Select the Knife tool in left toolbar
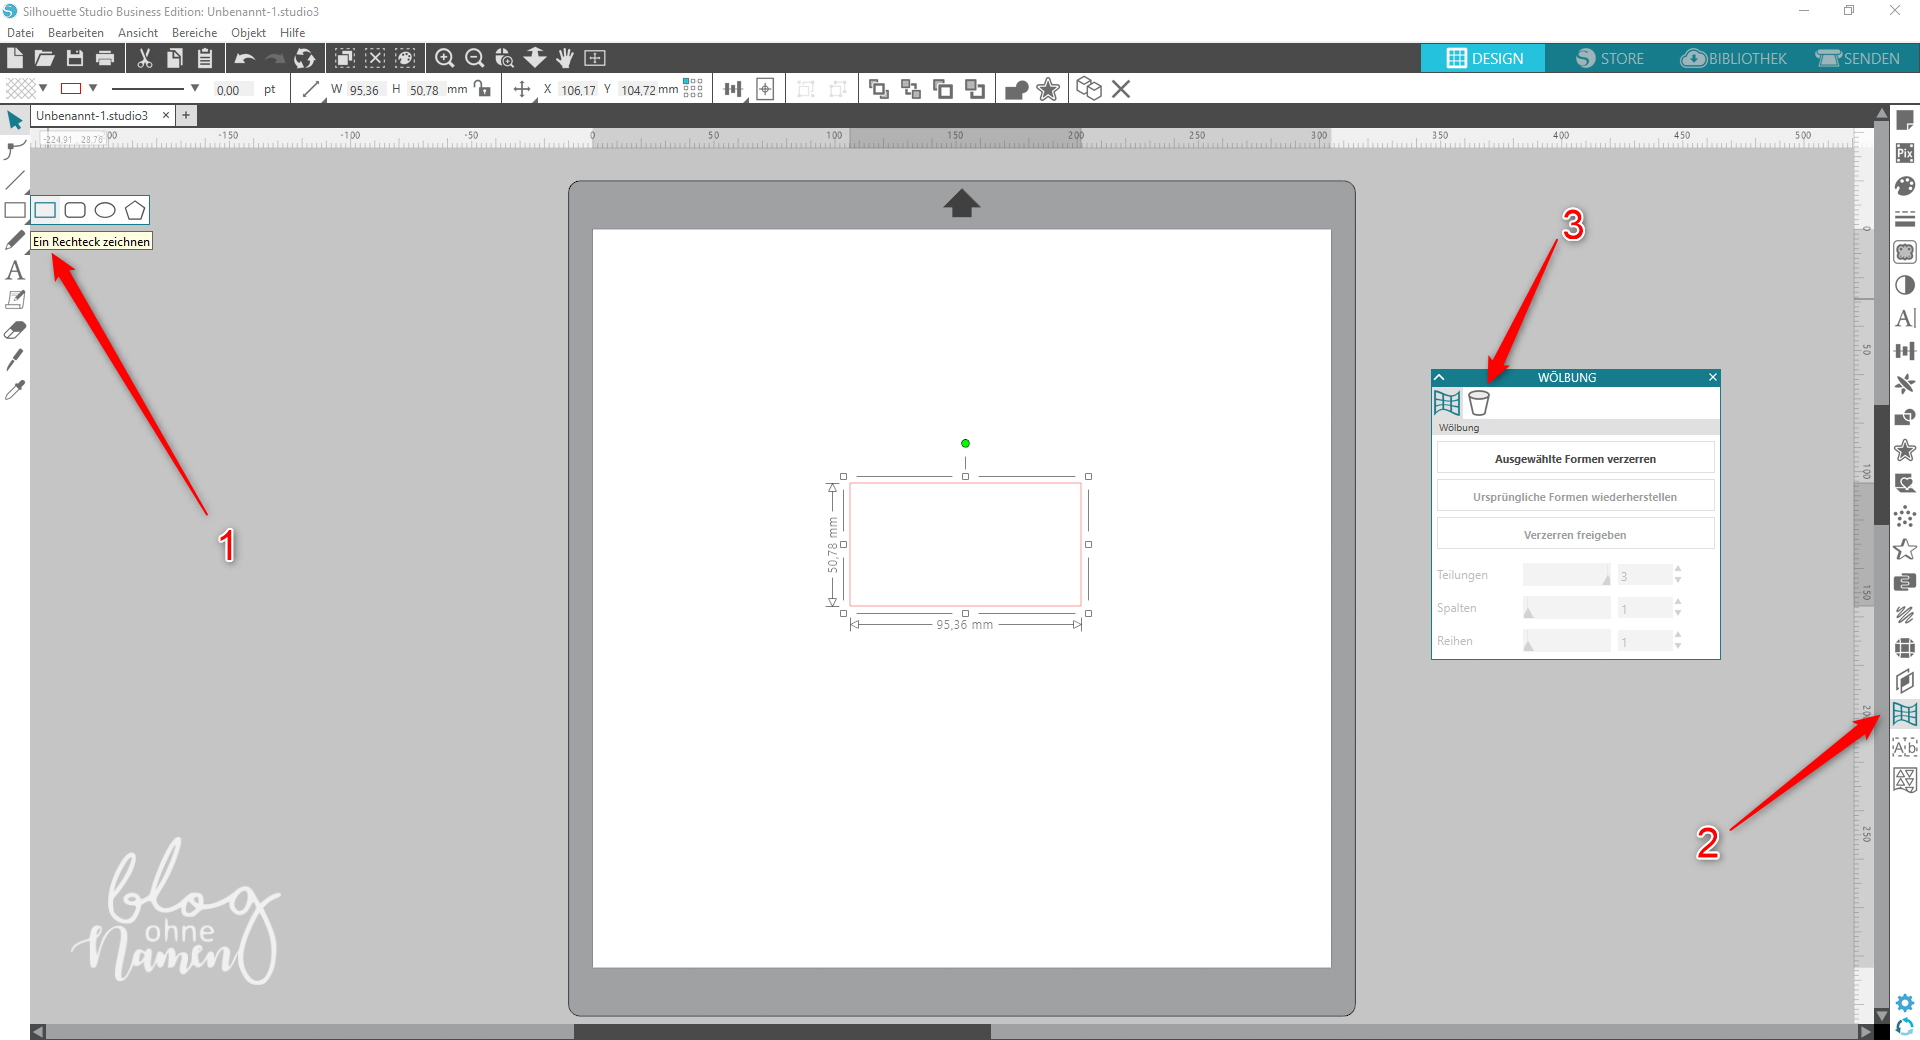This screenshot has height=1040, width=1920. (x=14, y=360)
